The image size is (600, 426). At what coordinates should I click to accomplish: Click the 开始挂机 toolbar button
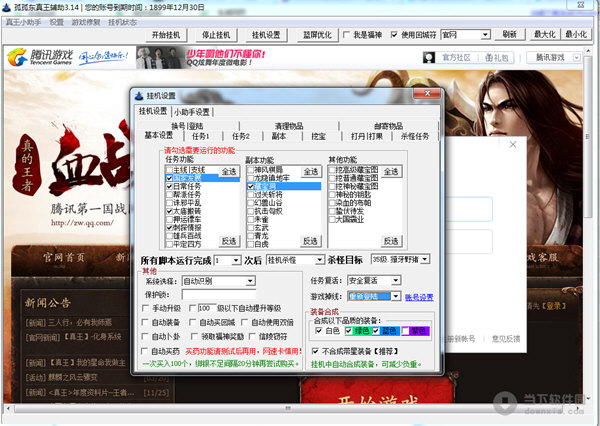[x=166, y=35]
